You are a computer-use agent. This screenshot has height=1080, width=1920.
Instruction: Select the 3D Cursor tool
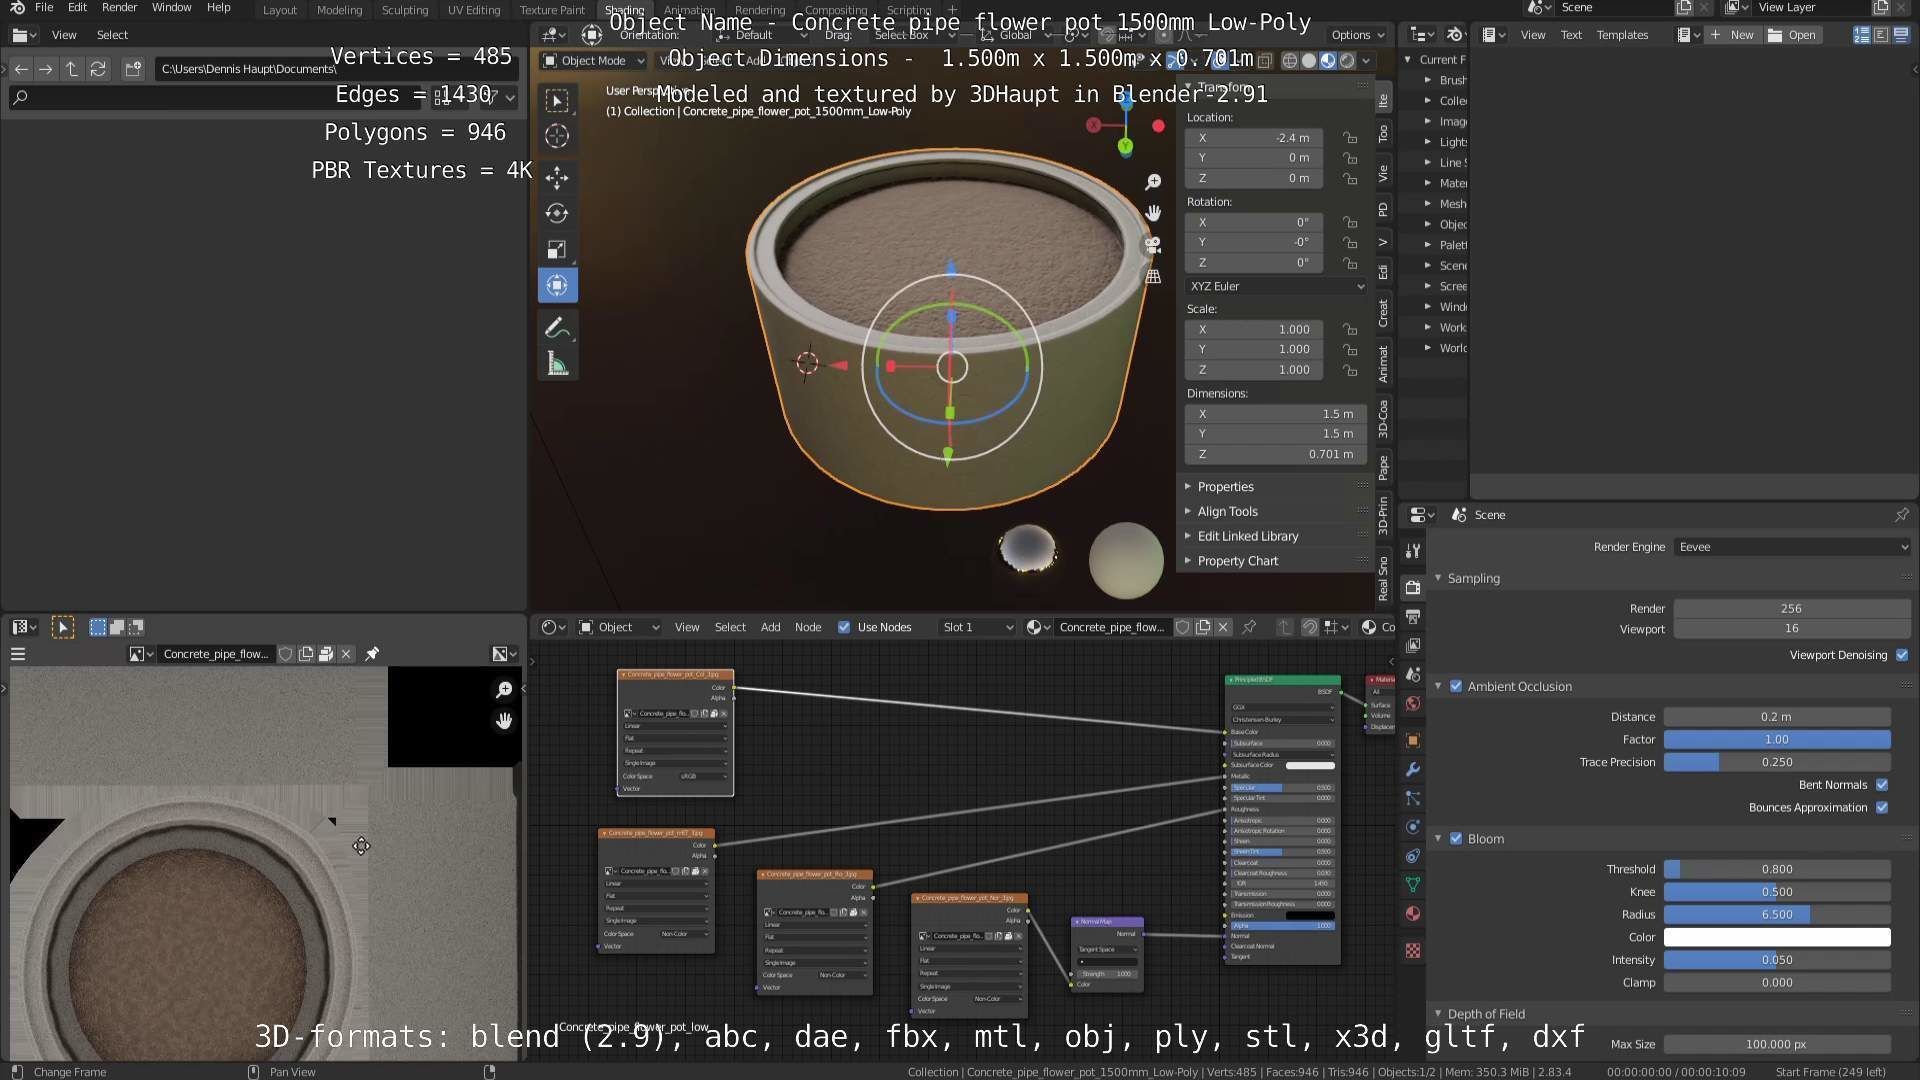(x=557, y=136)
